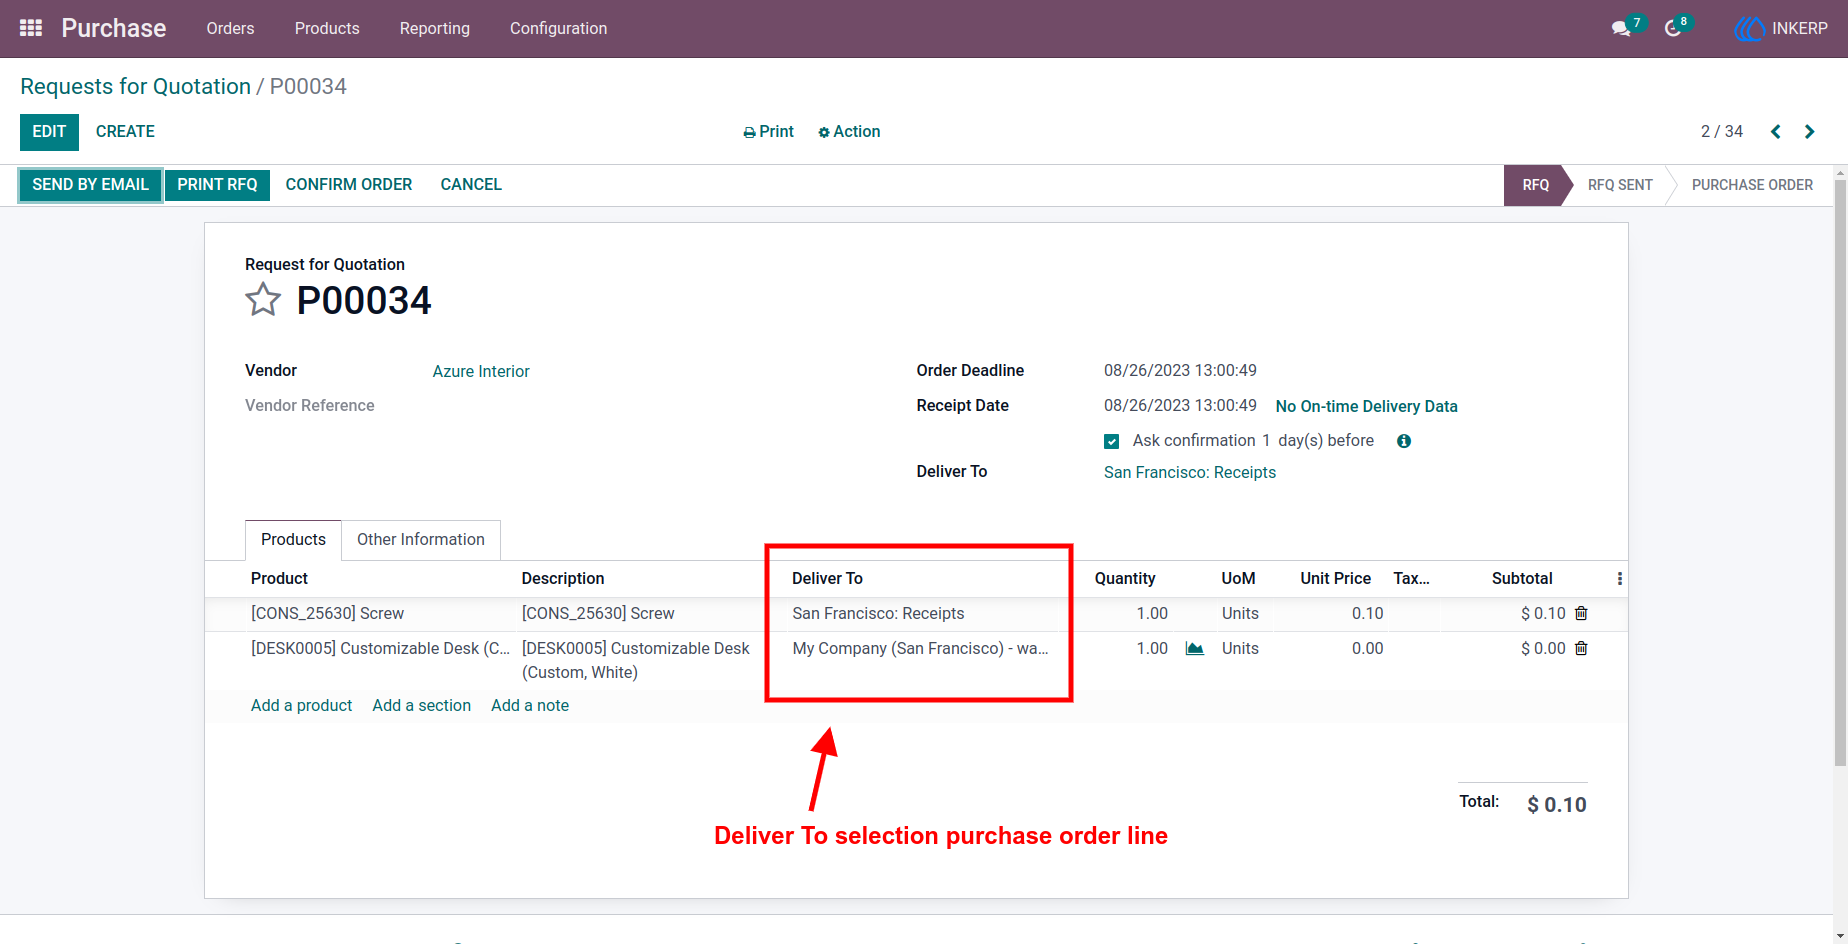Viewport: 1848px width, 944px height.
Task: Send the RFQ by email
Action: click(90, 185)
